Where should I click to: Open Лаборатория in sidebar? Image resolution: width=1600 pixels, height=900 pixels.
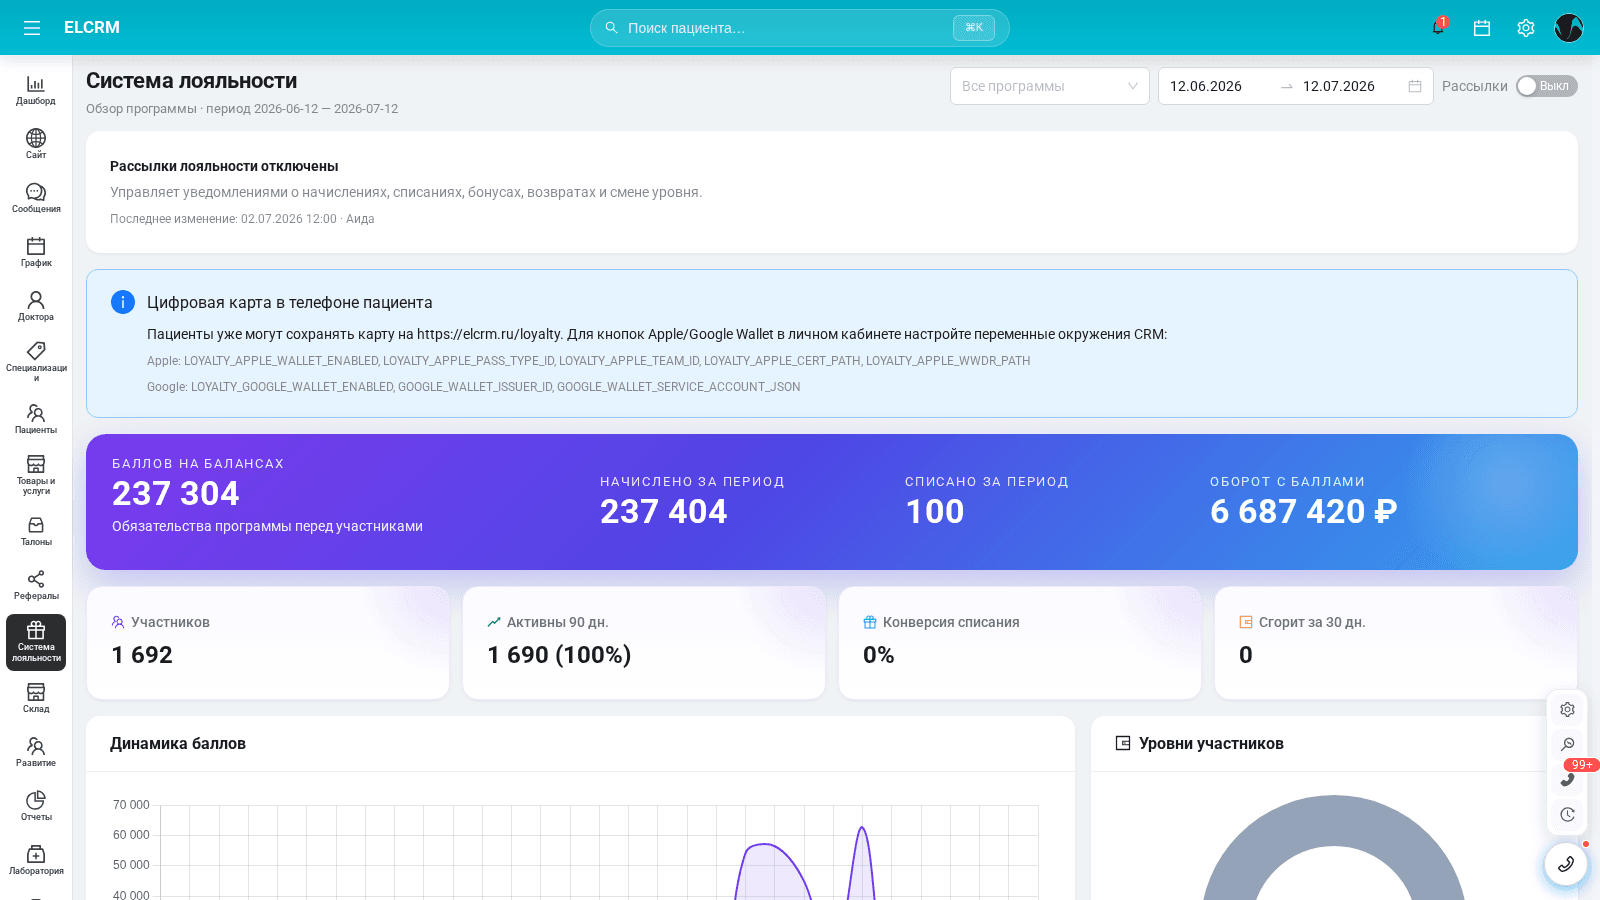[36, 860]
